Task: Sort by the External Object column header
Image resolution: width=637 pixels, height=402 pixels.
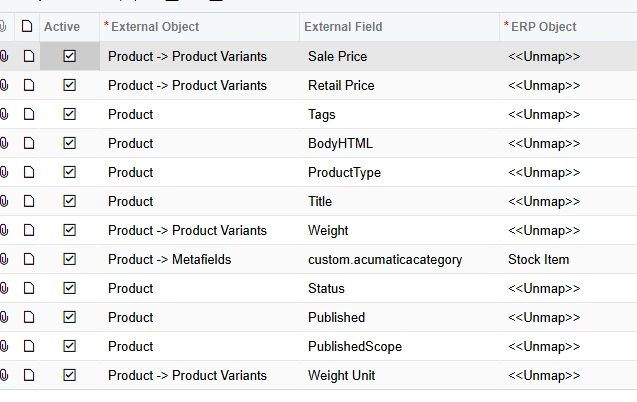Action: [154, 27]
